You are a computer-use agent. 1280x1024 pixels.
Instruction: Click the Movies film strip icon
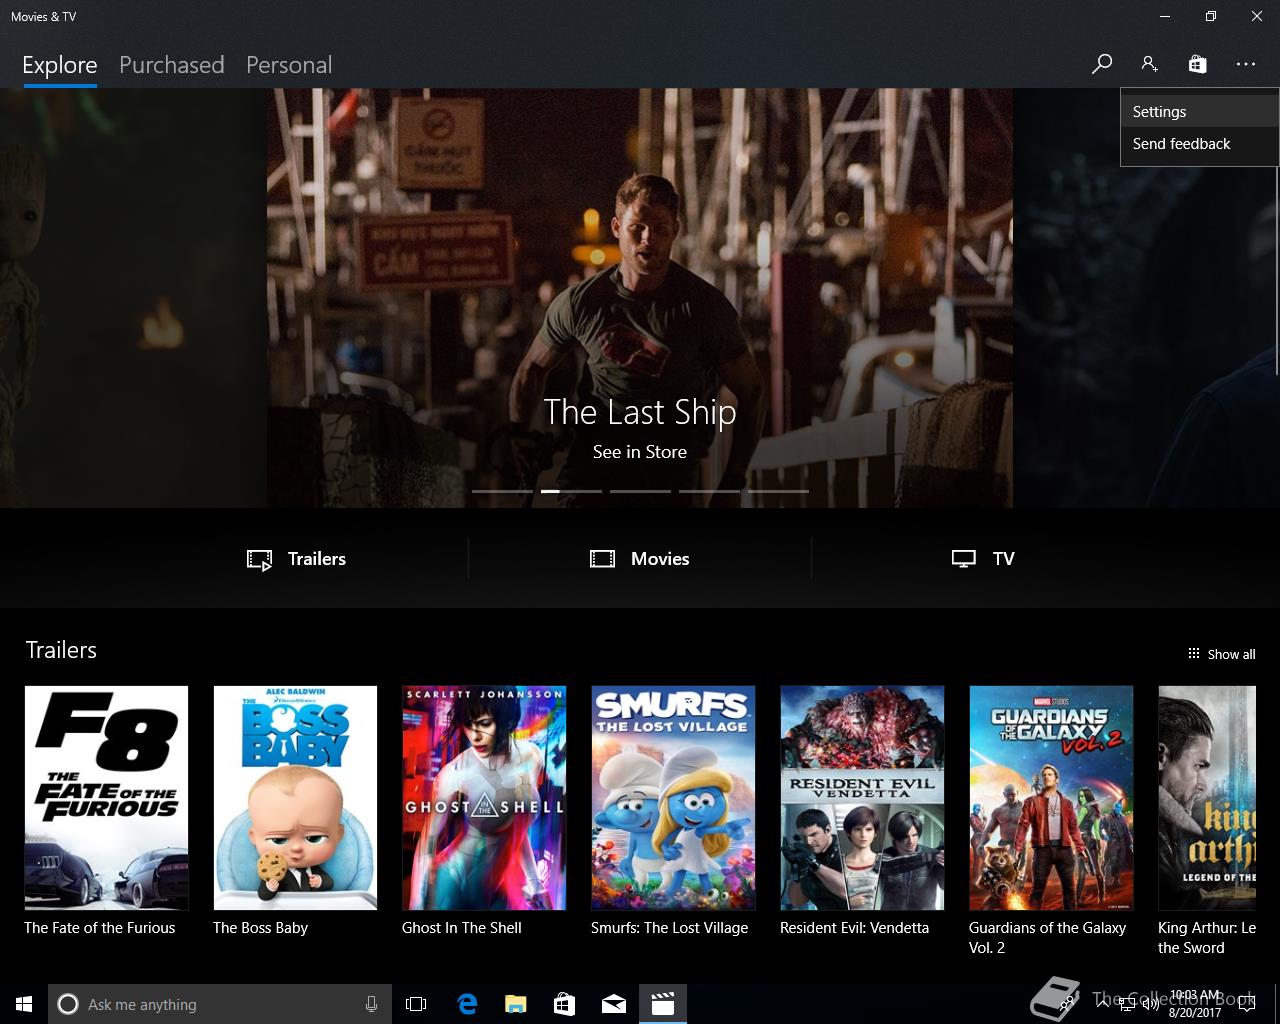pyautogui.click(x=603, y=559)
